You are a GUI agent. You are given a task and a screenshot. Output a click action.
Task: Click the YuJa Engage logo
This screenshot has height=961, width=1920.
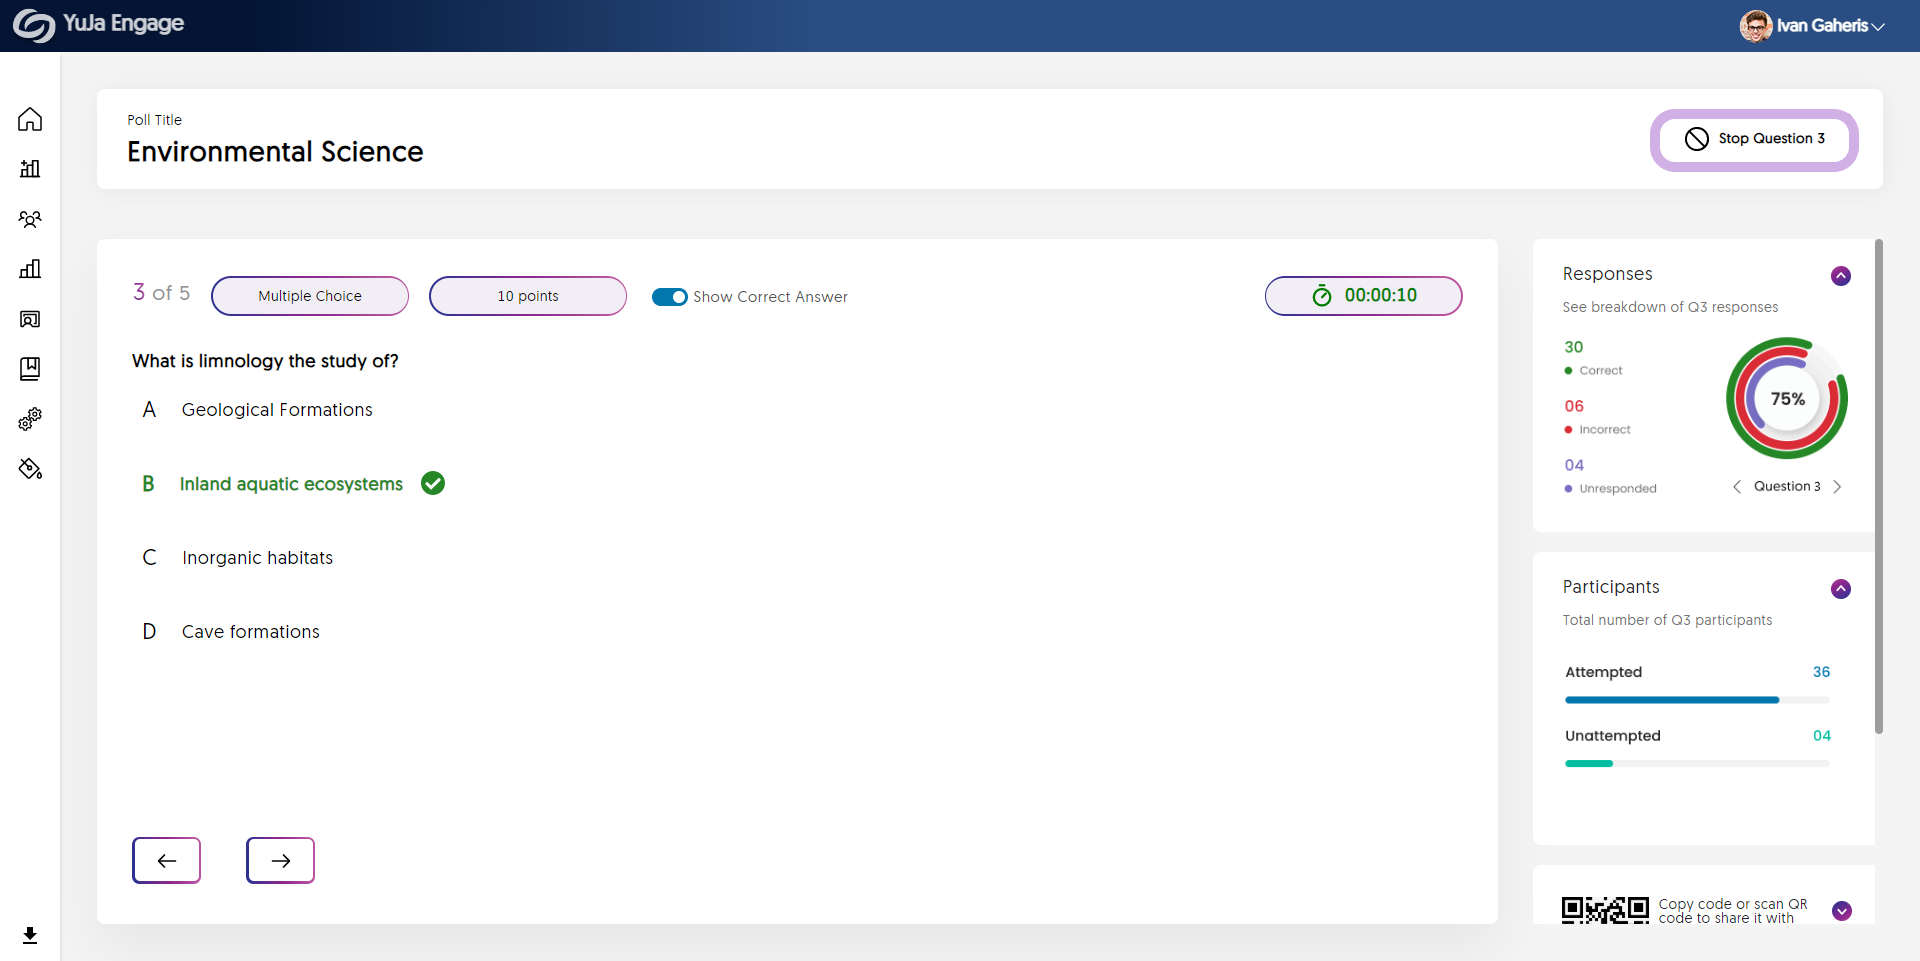[x=98, y=25]
